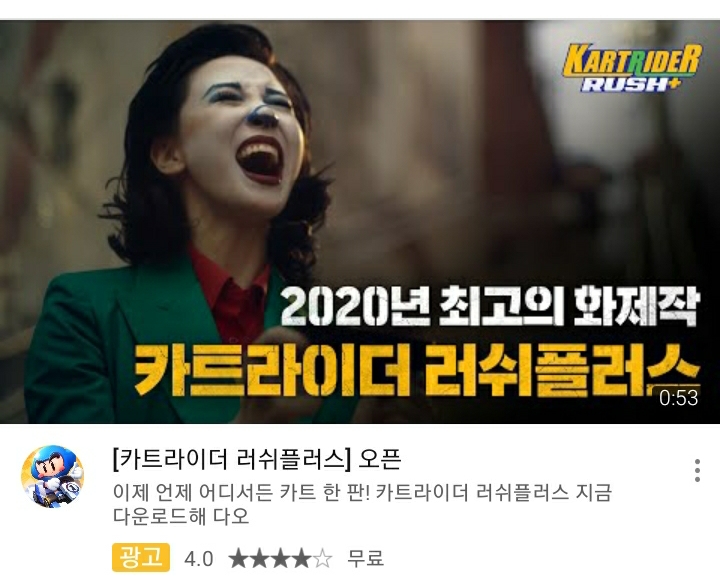
Task: Click the 무료 price label
Action: pyautogui.click(x=366, y=559)
